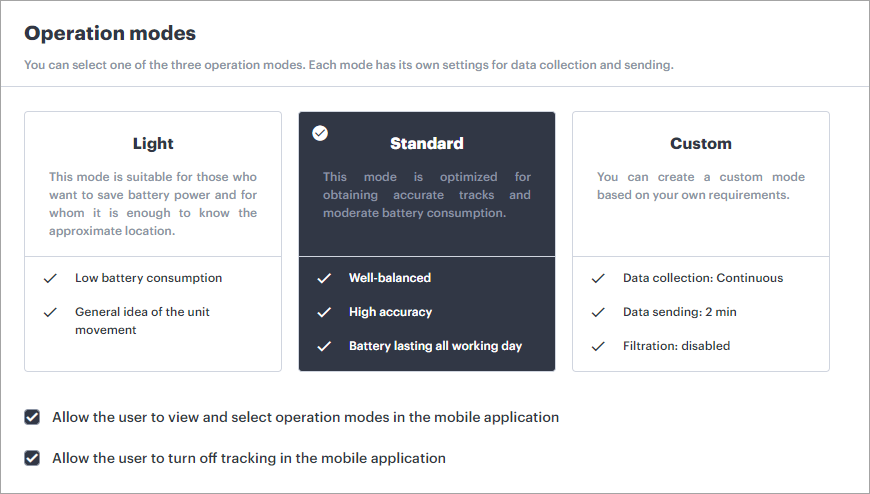Select the Standard operation mode card
Image resolution: width=870 pixels, height=494 pixels.
(427, 144)
